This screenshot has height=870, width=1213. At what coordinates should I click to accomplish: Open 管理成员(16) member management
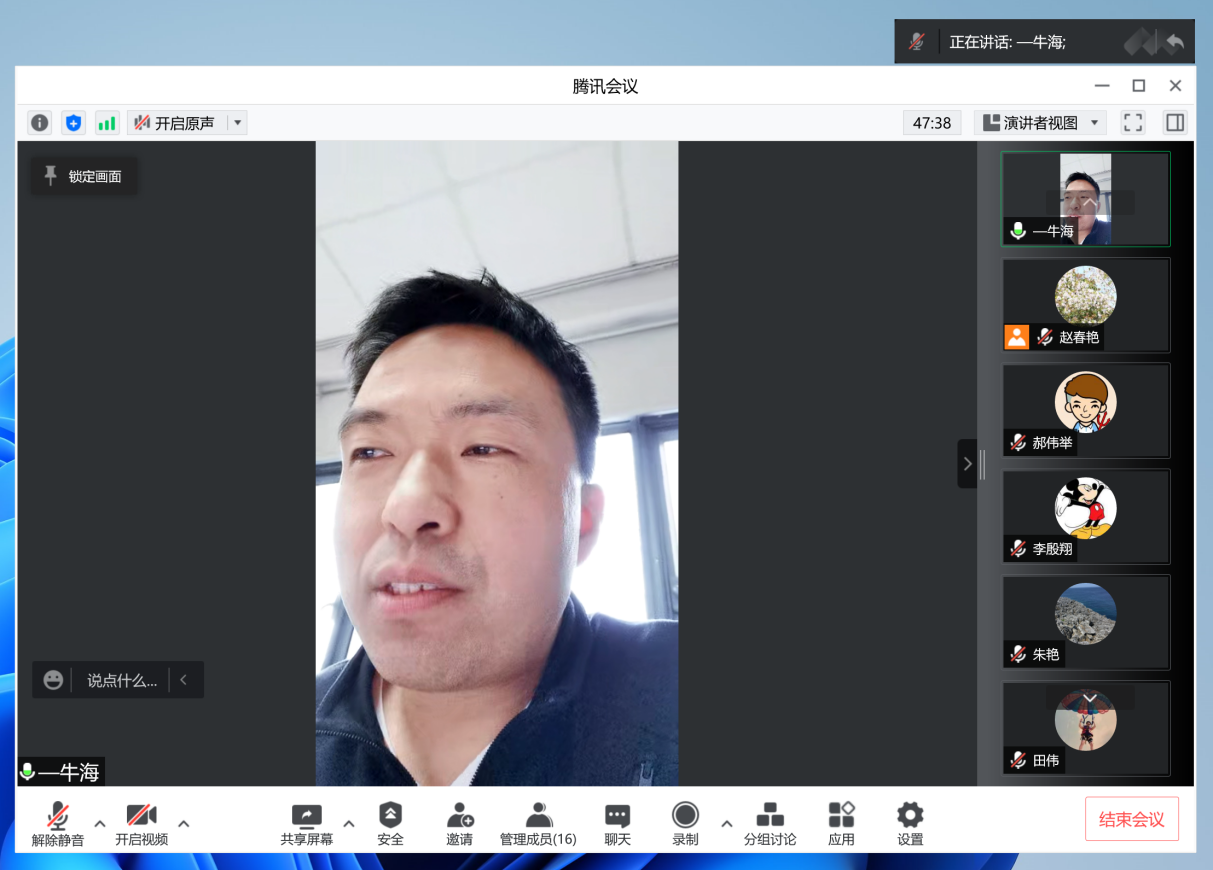[538, 824]
